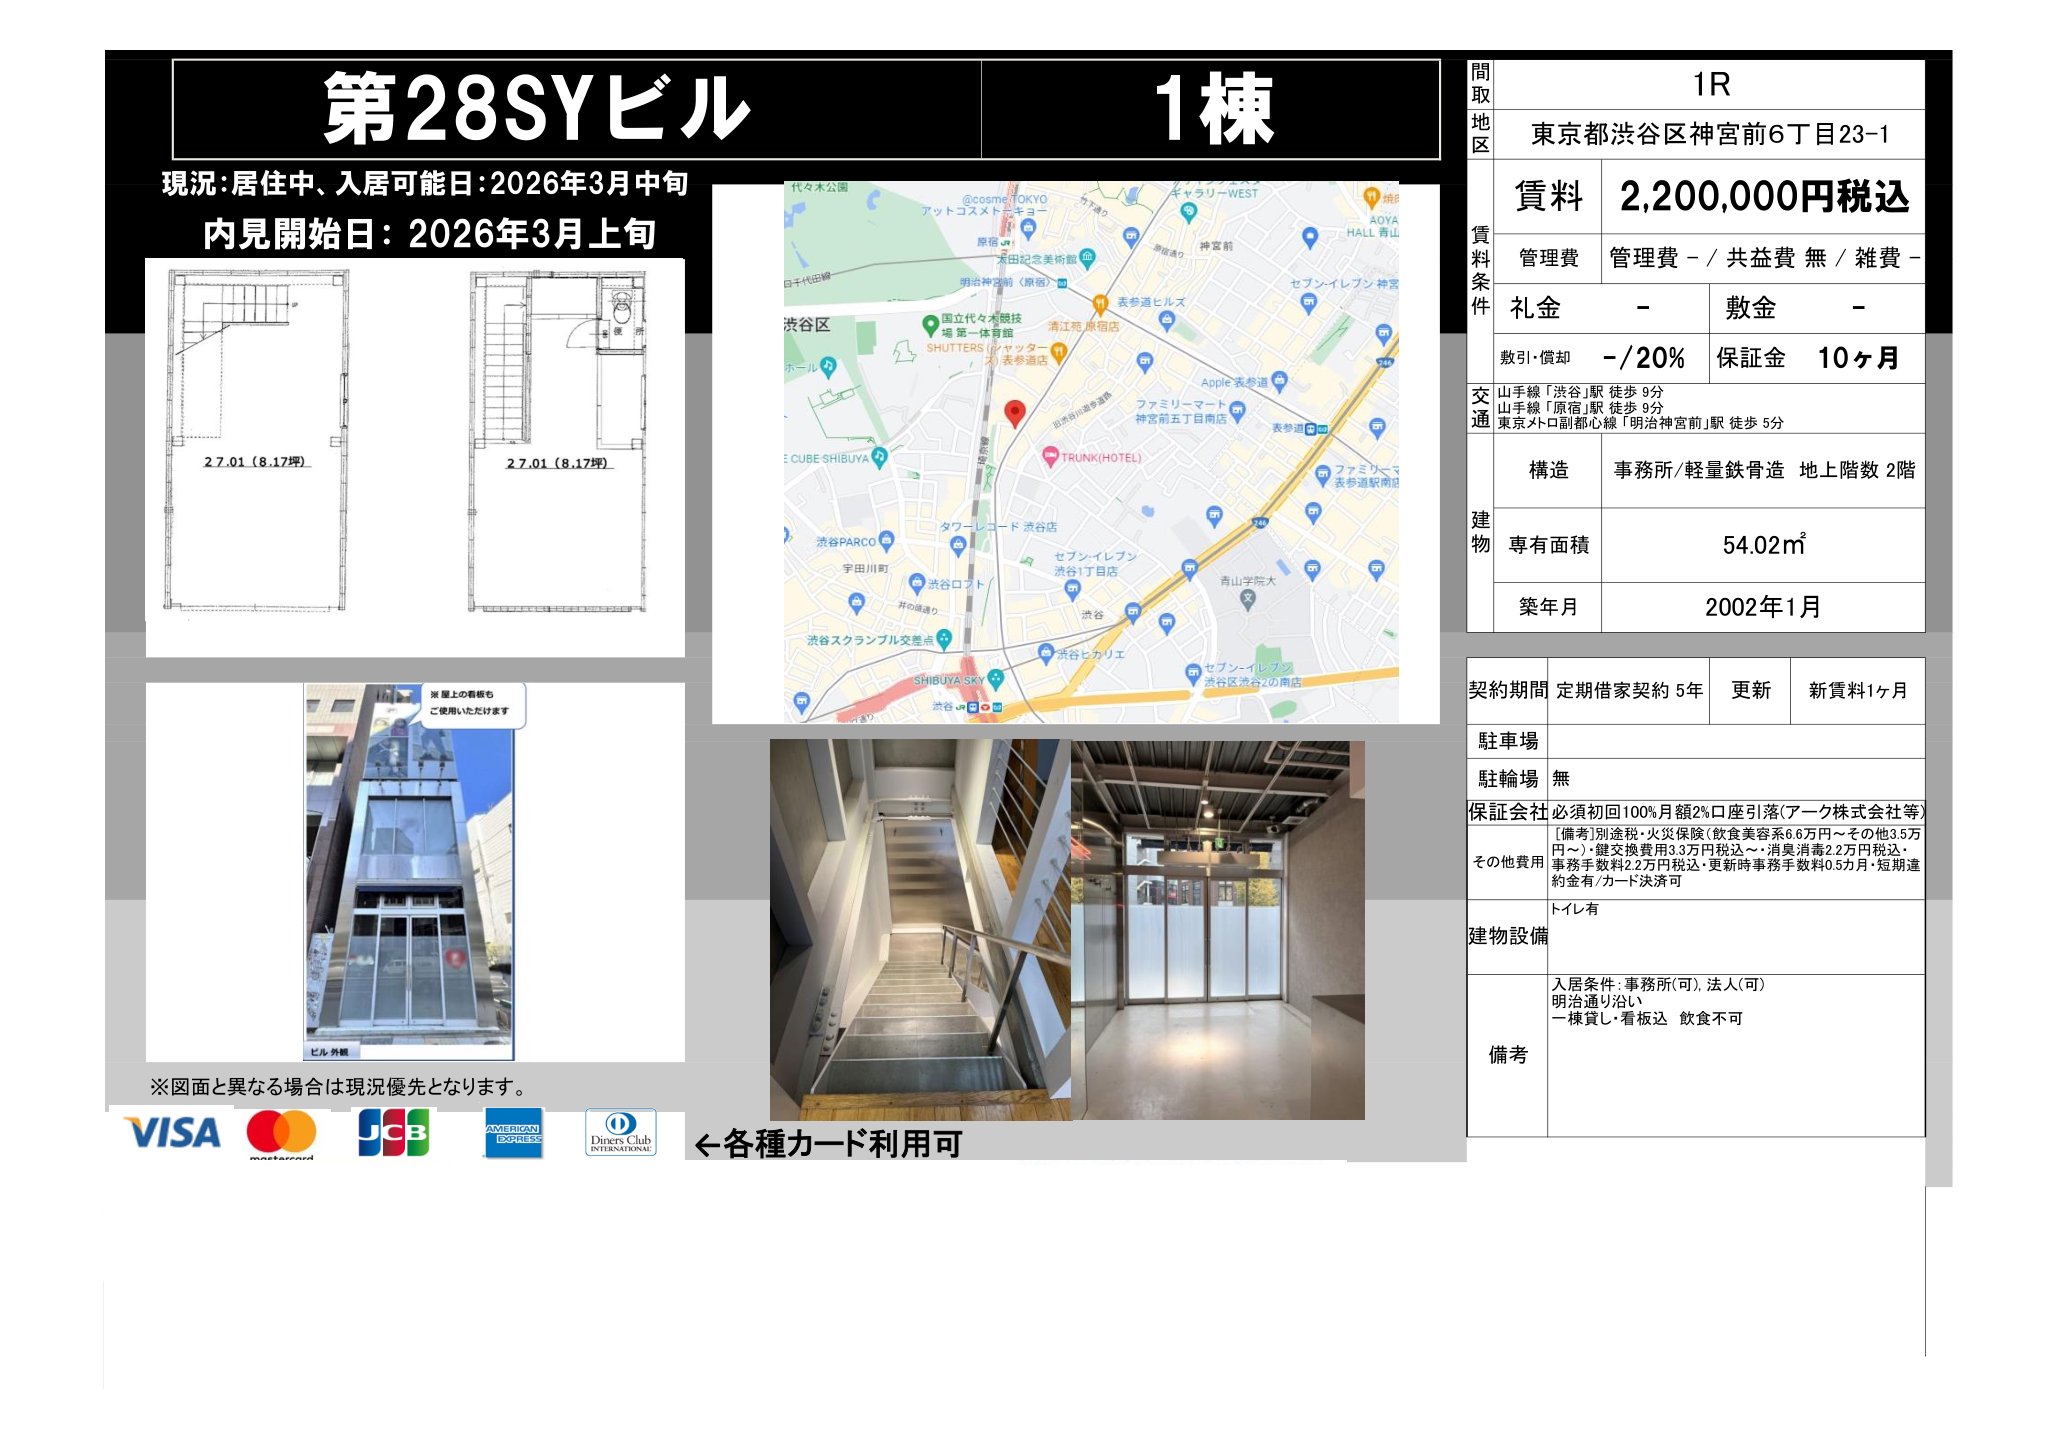This screenshot has height=1454, width=2056.
Task: Click the American Express logo
Action: click(x=513, y=1133)
